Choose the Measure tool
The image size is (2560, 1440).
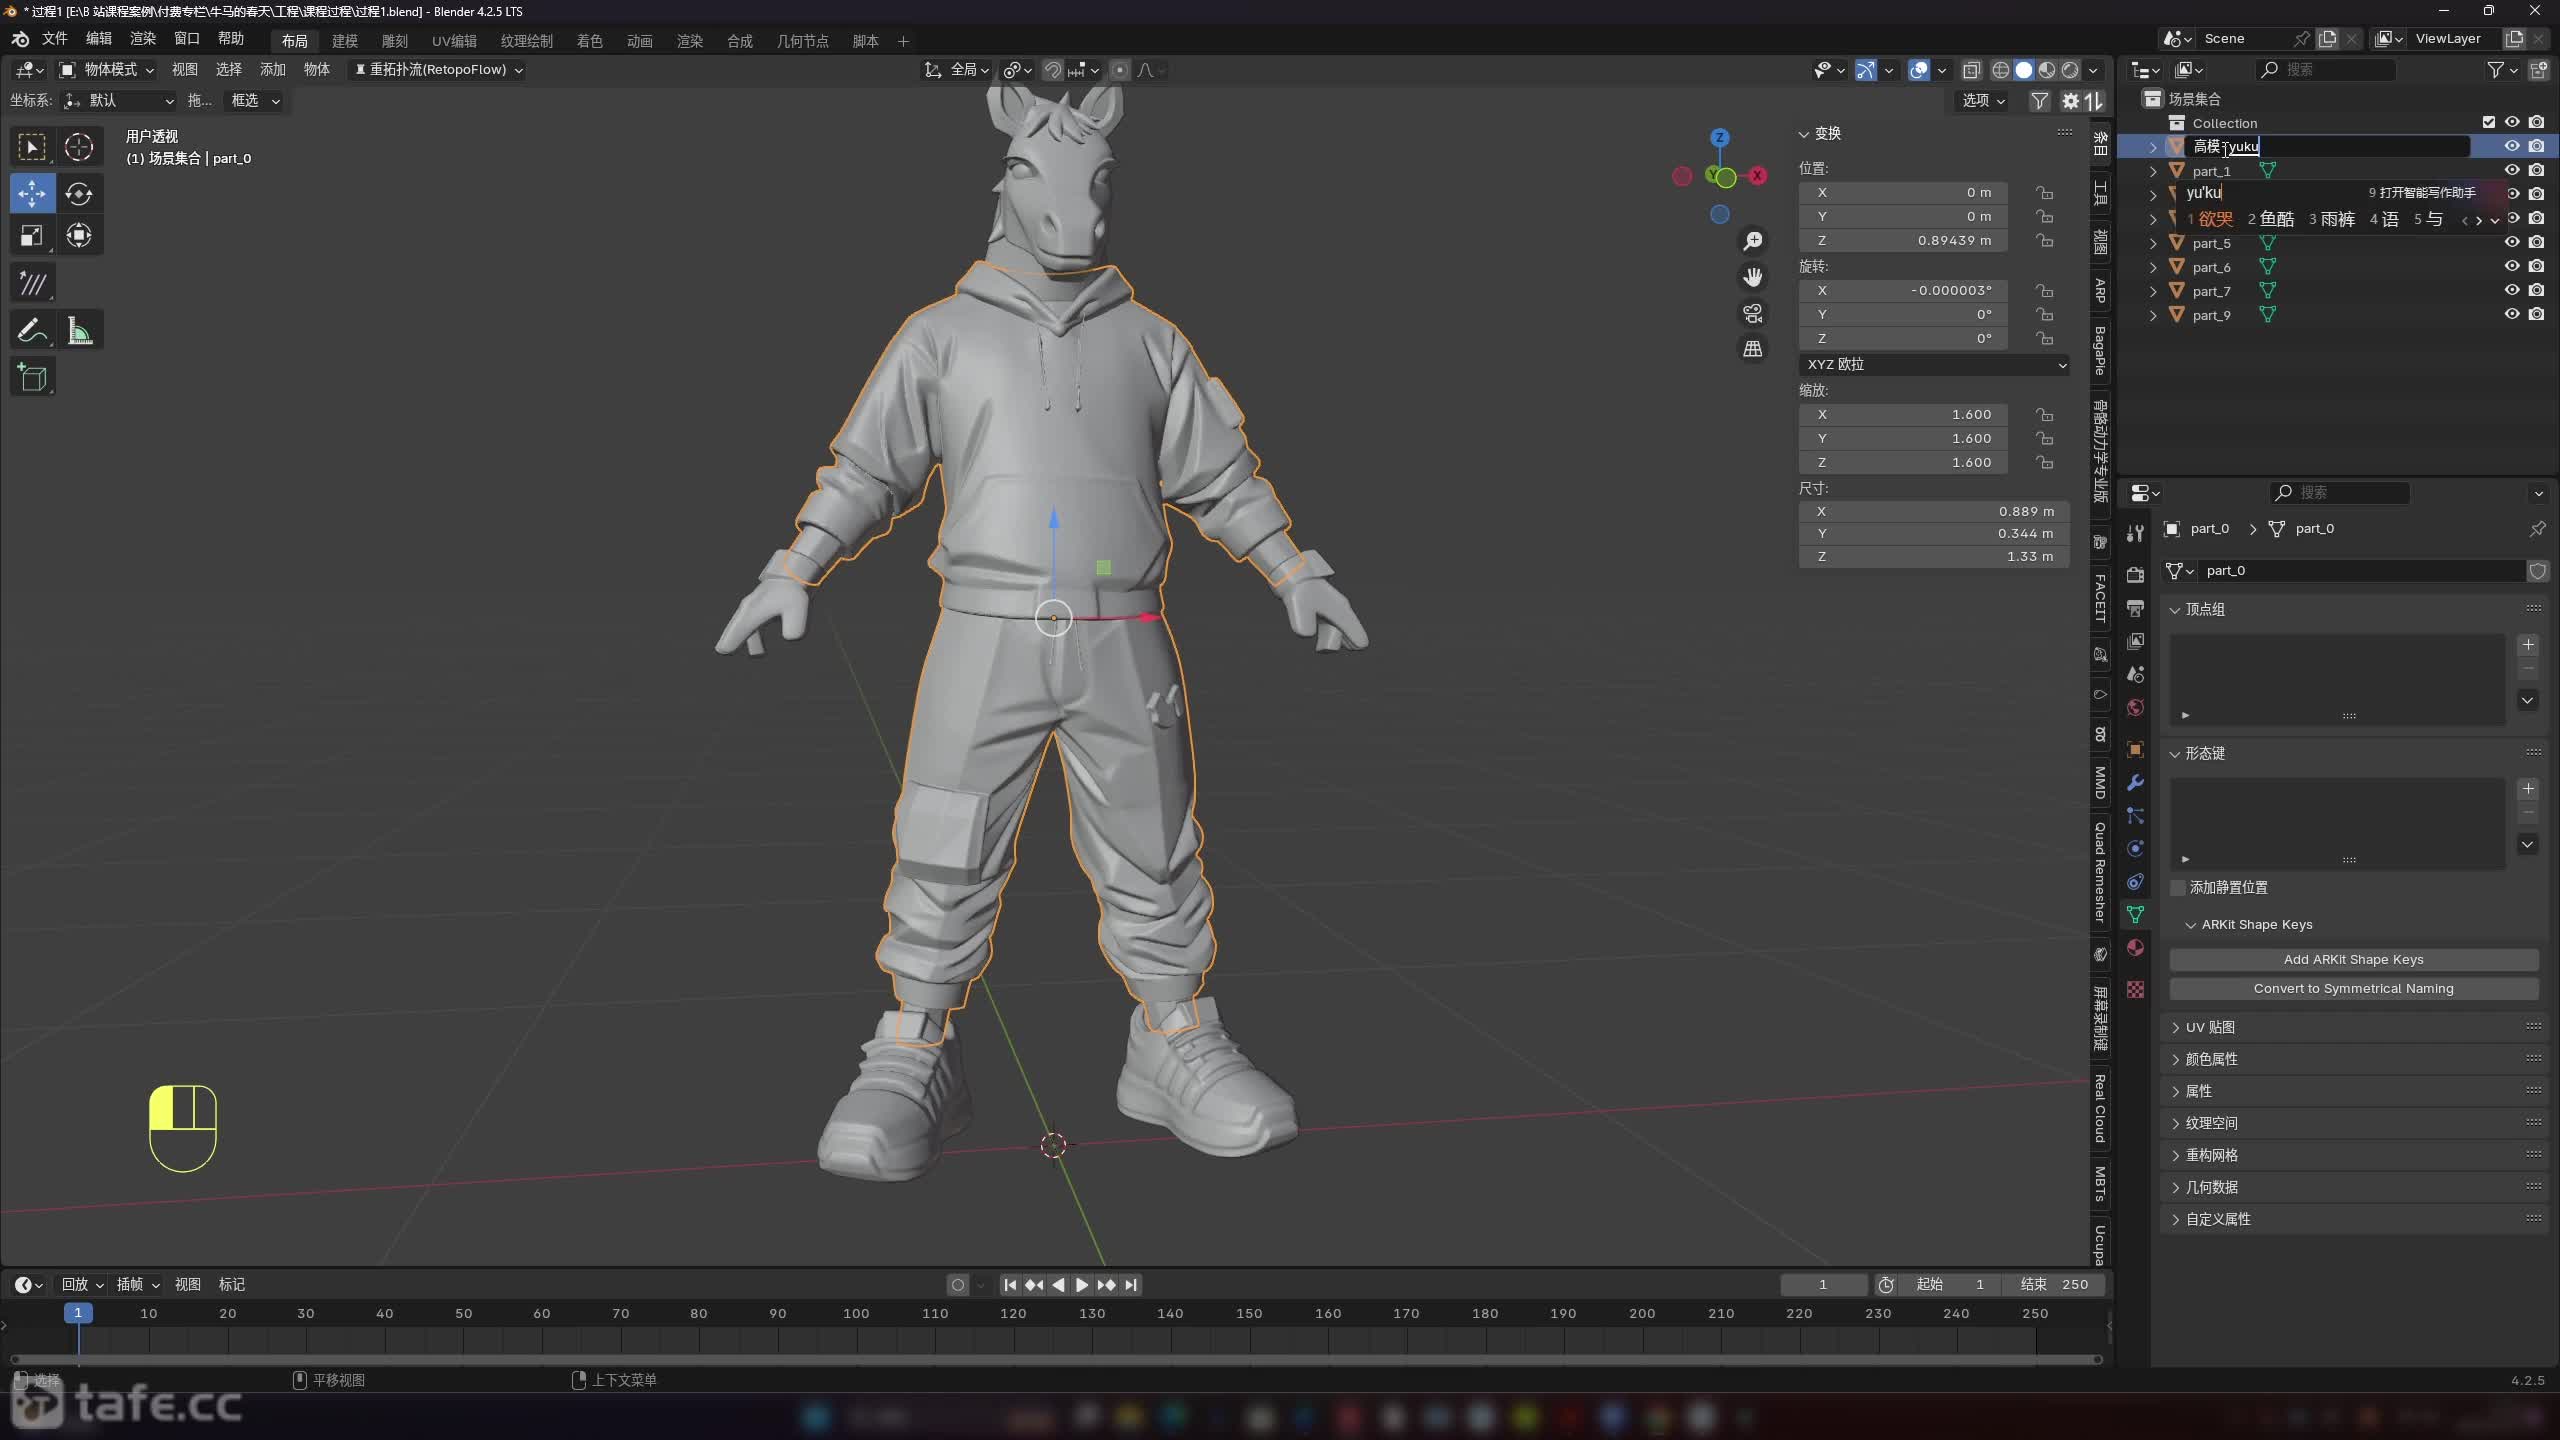pos(79,331)
